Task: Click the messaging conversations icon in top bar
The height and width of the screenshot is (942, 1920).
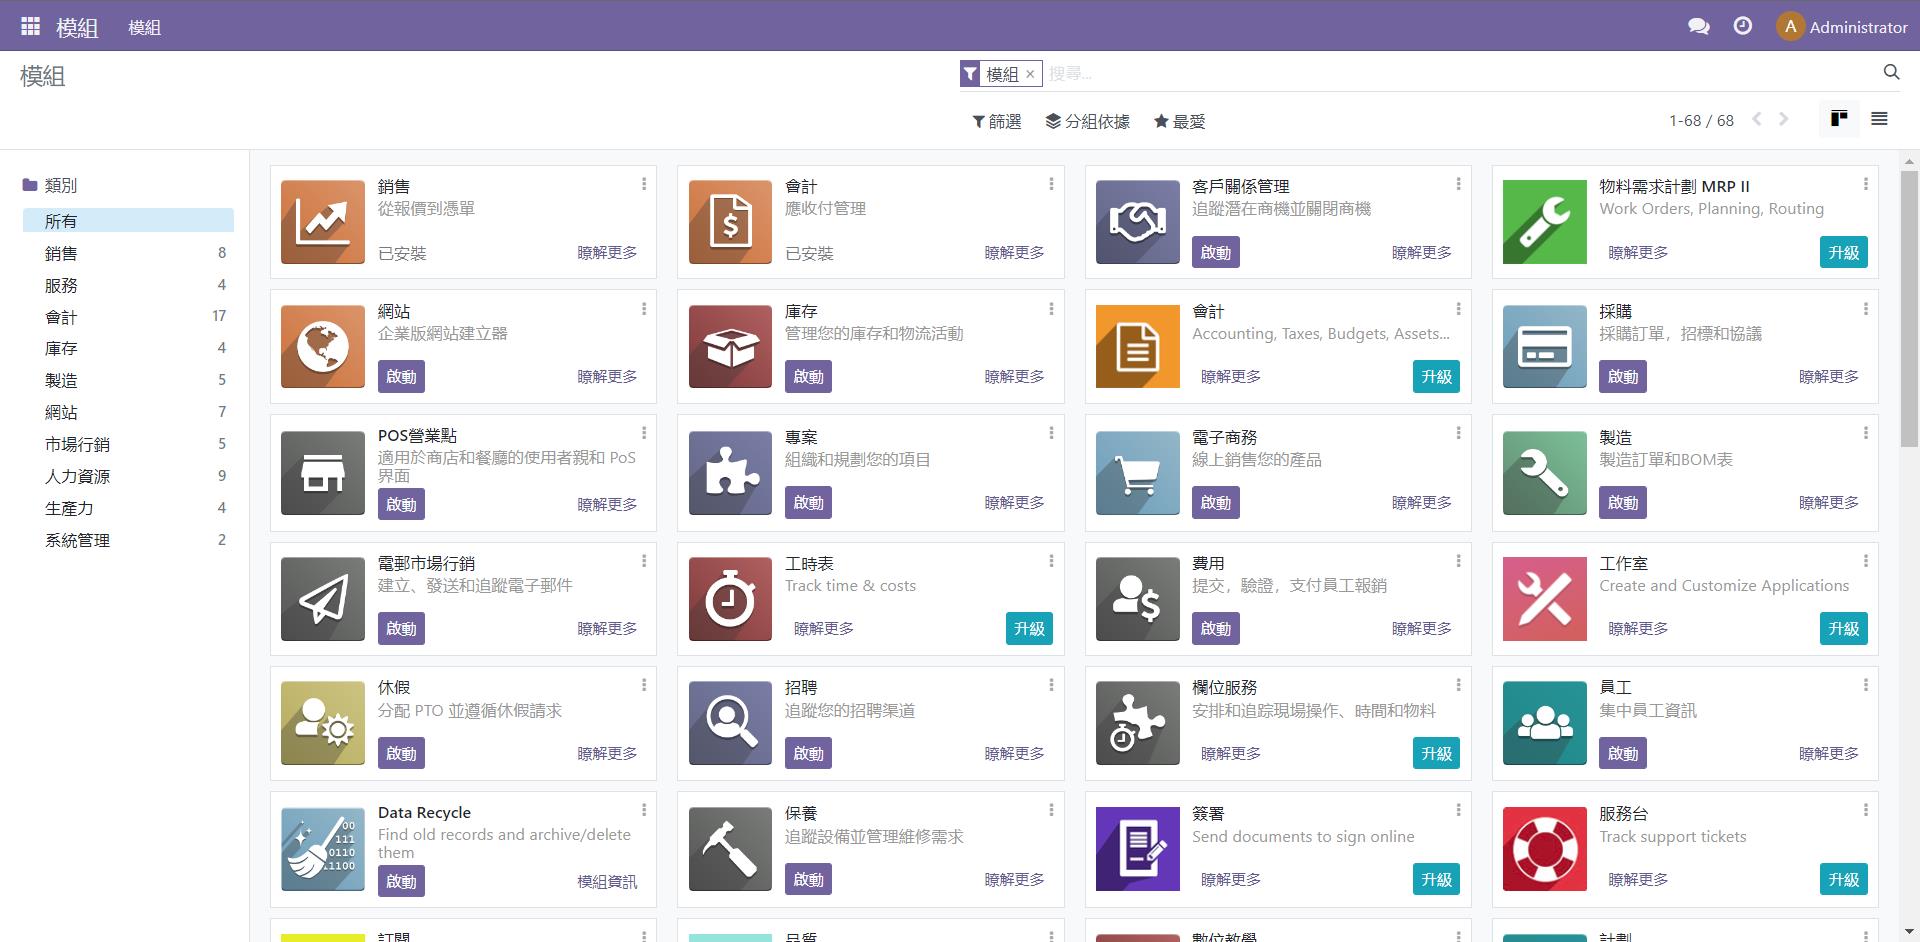Action: (x=1698, y=26)
